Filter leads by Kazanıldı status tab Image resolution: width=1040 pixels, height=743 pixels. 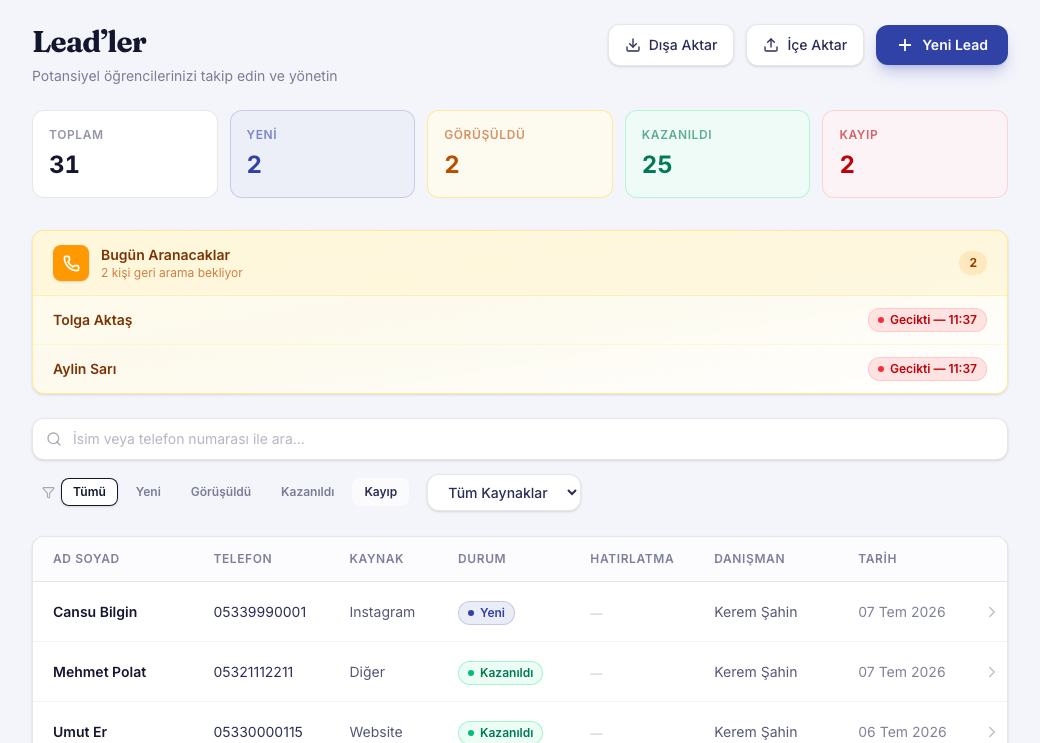point(307,492)
